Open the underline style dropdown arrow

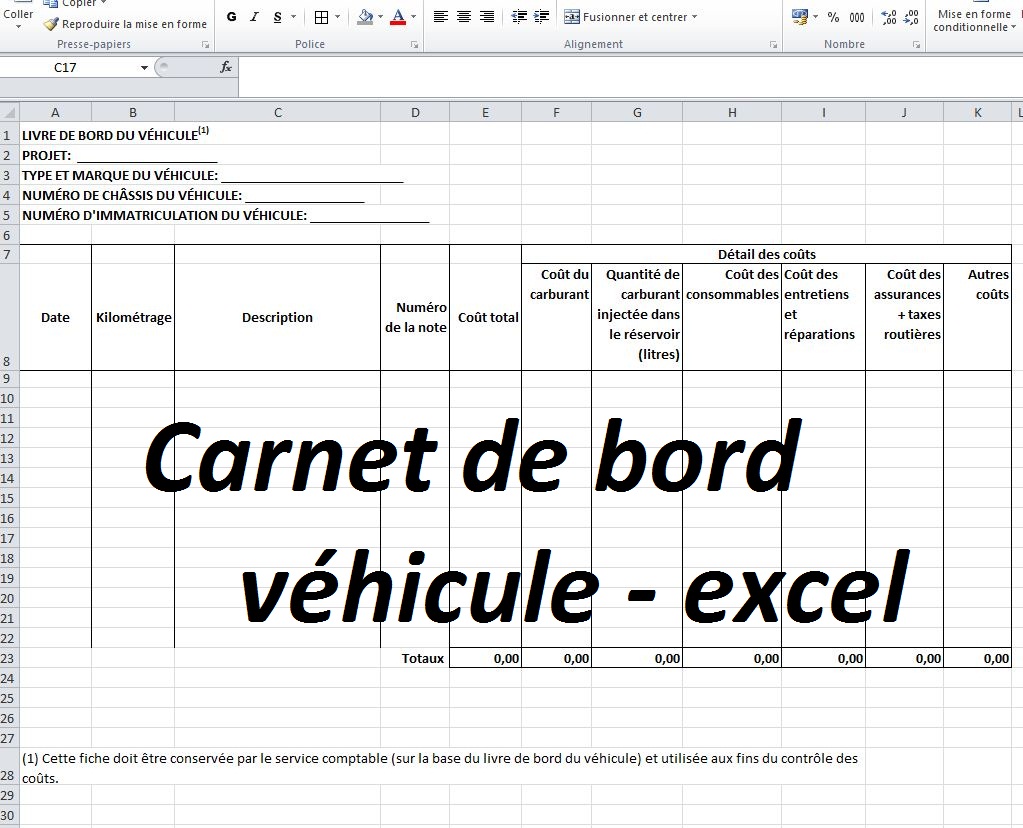[x=293, y=17]
